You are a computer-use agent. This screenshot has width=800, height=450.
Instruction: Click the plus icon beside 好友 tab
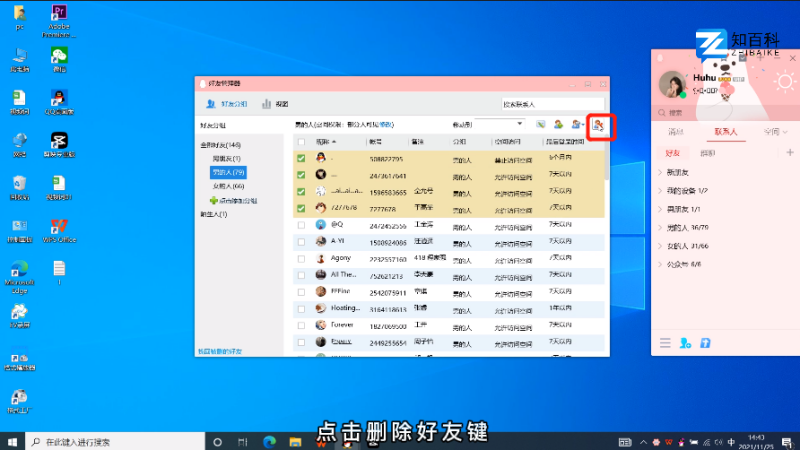pos(790,153)
